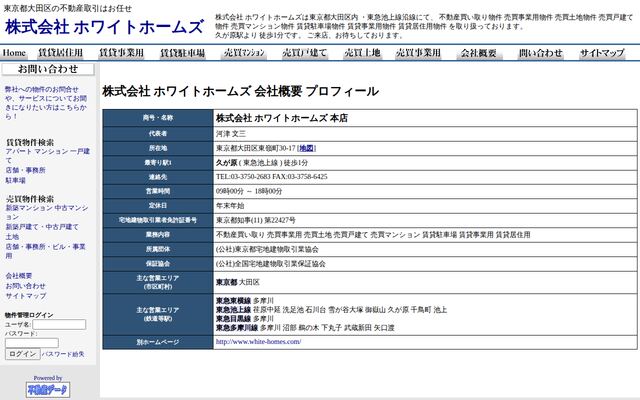Viewport: 640px width, 400px height.
Task: Open the 売買戸建て navigation tab
Action: coord(304,53)
